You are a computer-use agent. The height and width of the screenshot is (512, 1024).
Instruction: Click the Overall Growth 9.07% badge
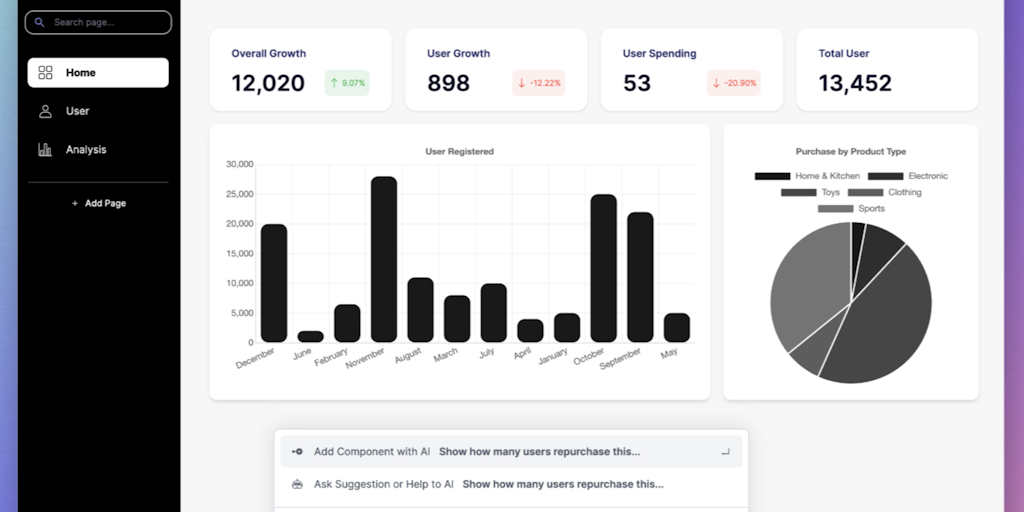coord(347,83)
